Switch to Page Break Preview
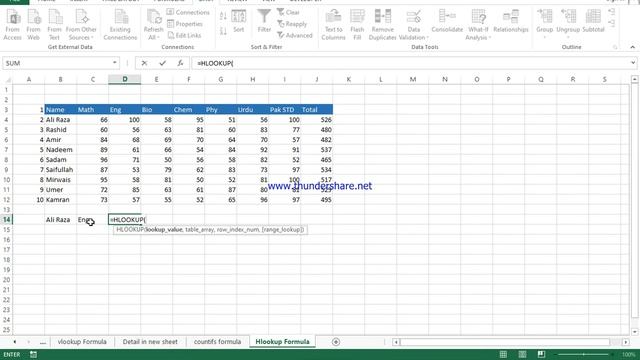This screenshot has width=640, height=360. point(541,354)
